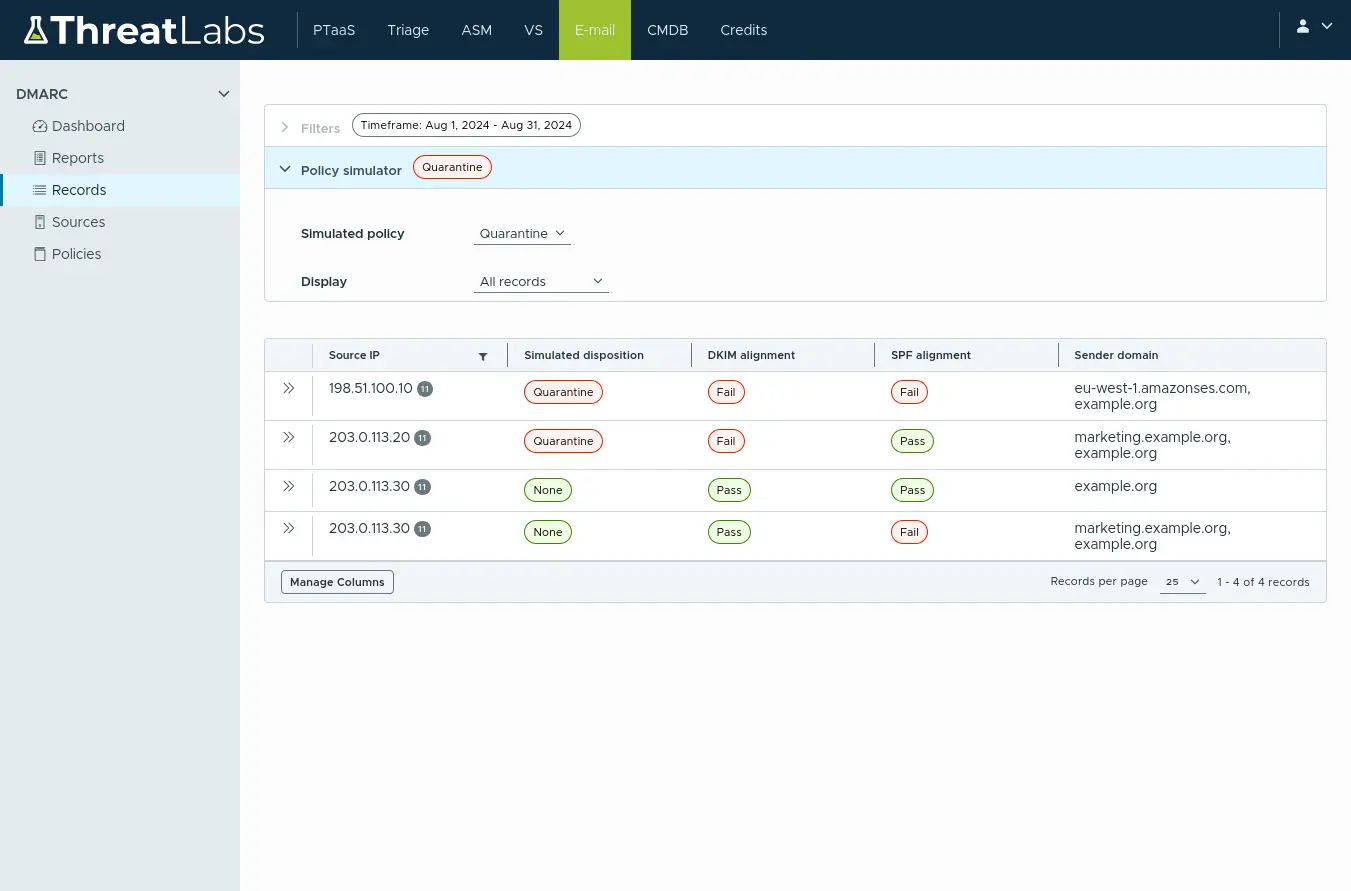The height and width of the screenshot is (891, 1351).
Task: Expand details for the 203.0.113.20 row
Action: click(289, 437)
